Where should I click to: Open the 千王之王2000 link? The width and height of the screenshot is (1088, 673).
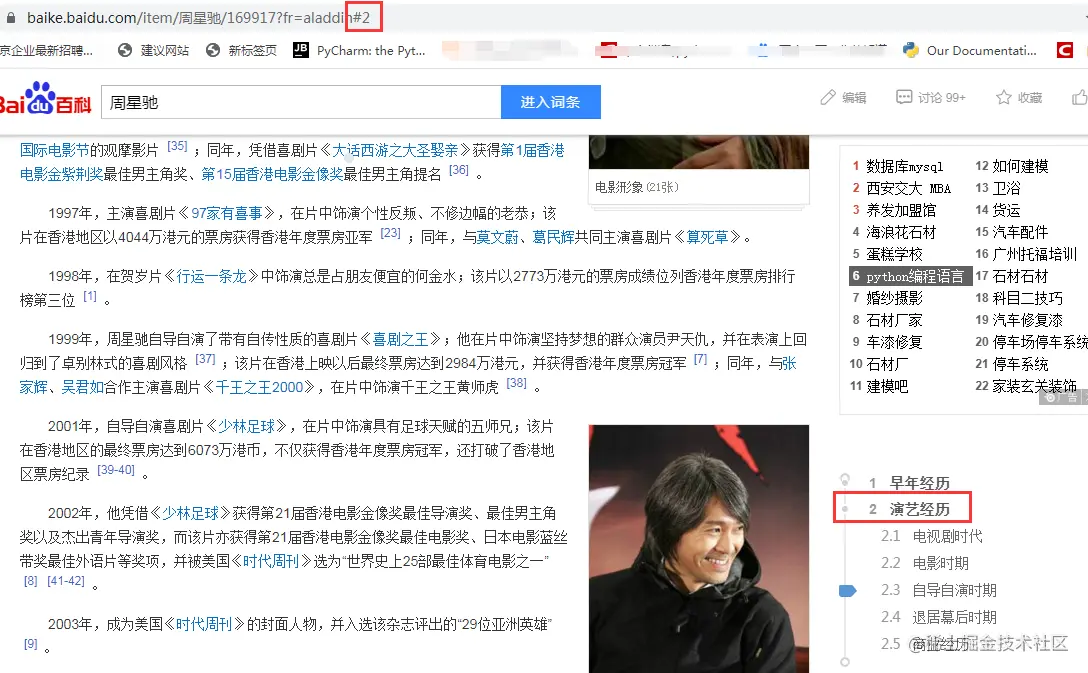point(259,387)
